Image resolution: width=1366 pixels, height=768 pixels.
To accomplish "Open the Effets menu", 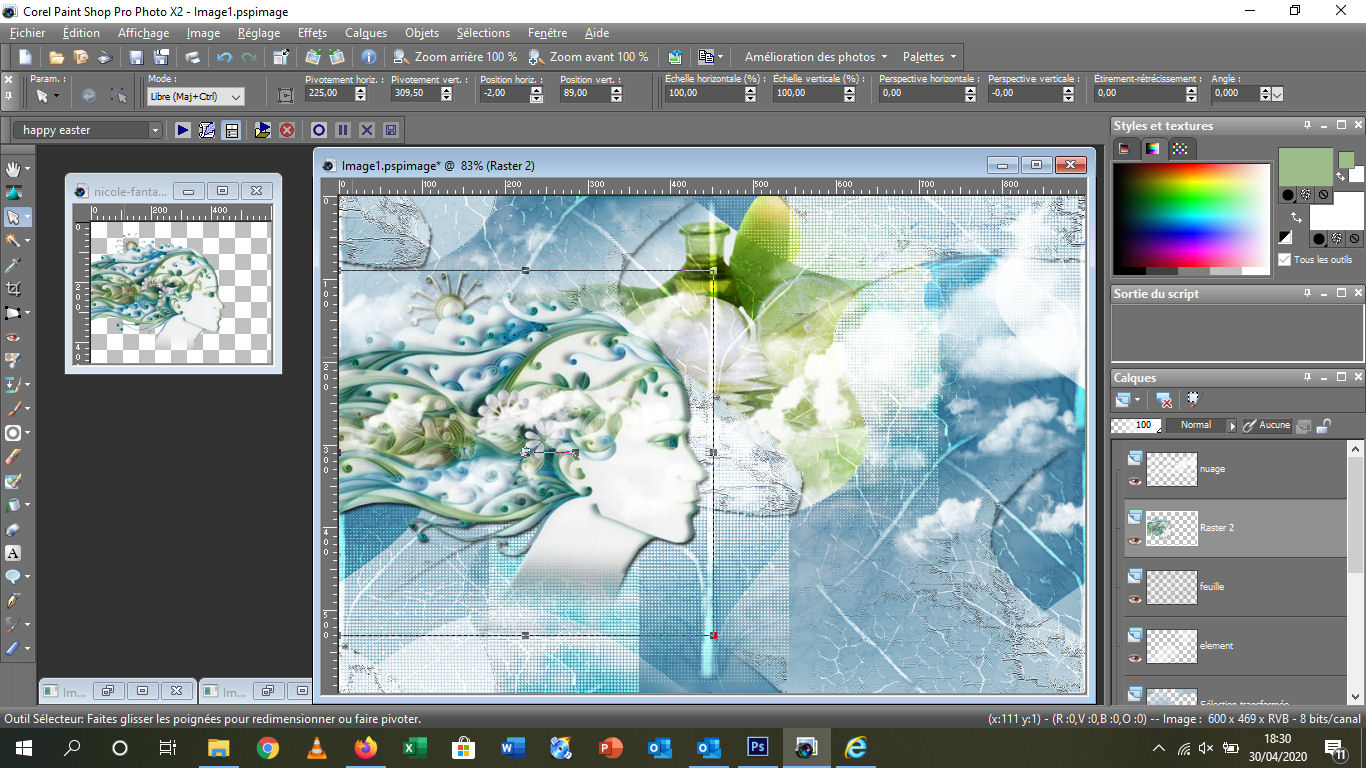I will [313, 33].
